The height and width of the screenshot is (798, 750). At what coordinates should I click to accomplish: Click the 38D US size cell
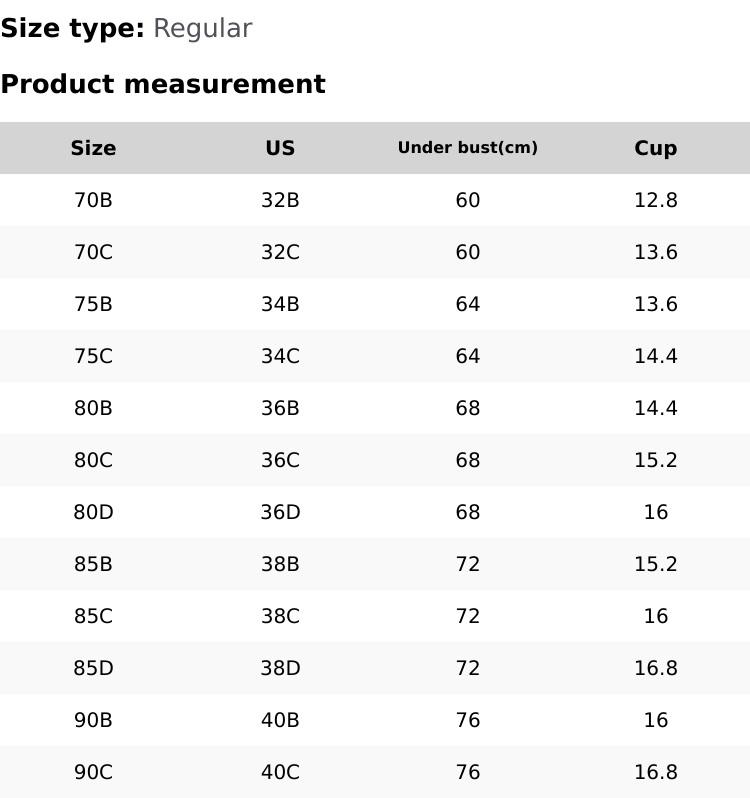280,668
